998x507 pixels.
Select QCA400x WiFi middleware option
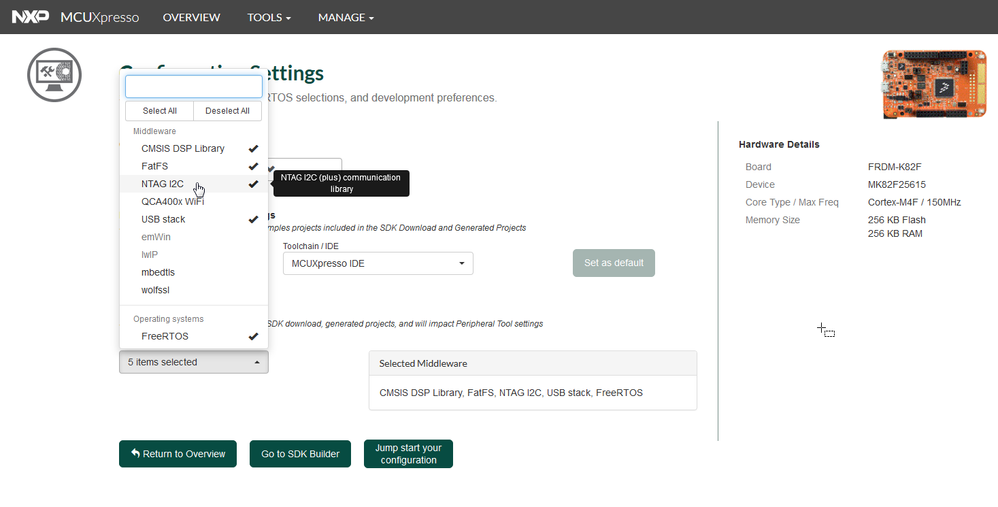click(x=193, y=202)
